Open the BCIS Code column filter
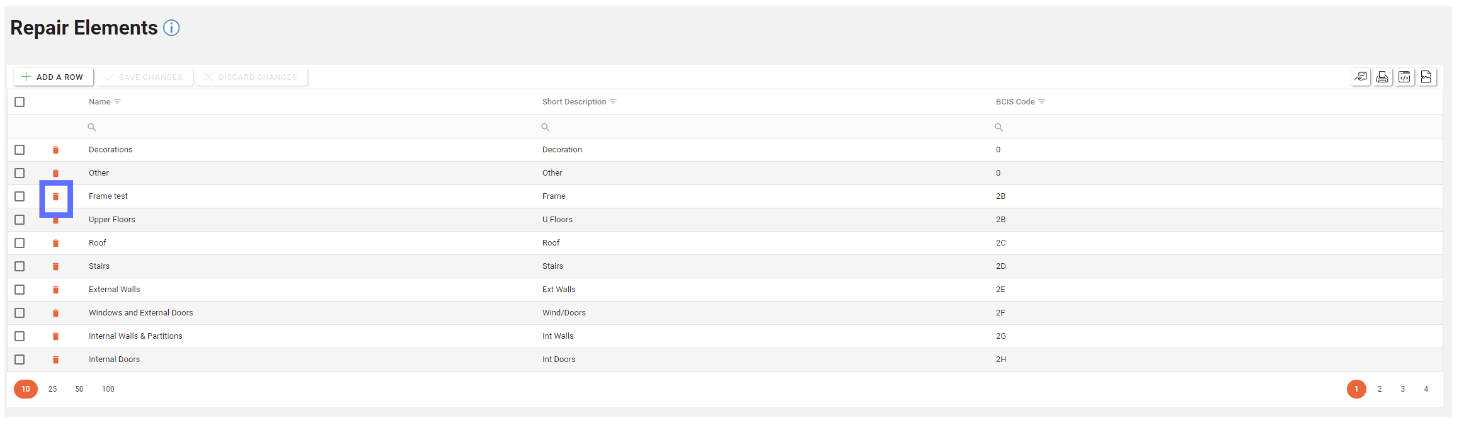The image size is (1459, 425). 1042,102
